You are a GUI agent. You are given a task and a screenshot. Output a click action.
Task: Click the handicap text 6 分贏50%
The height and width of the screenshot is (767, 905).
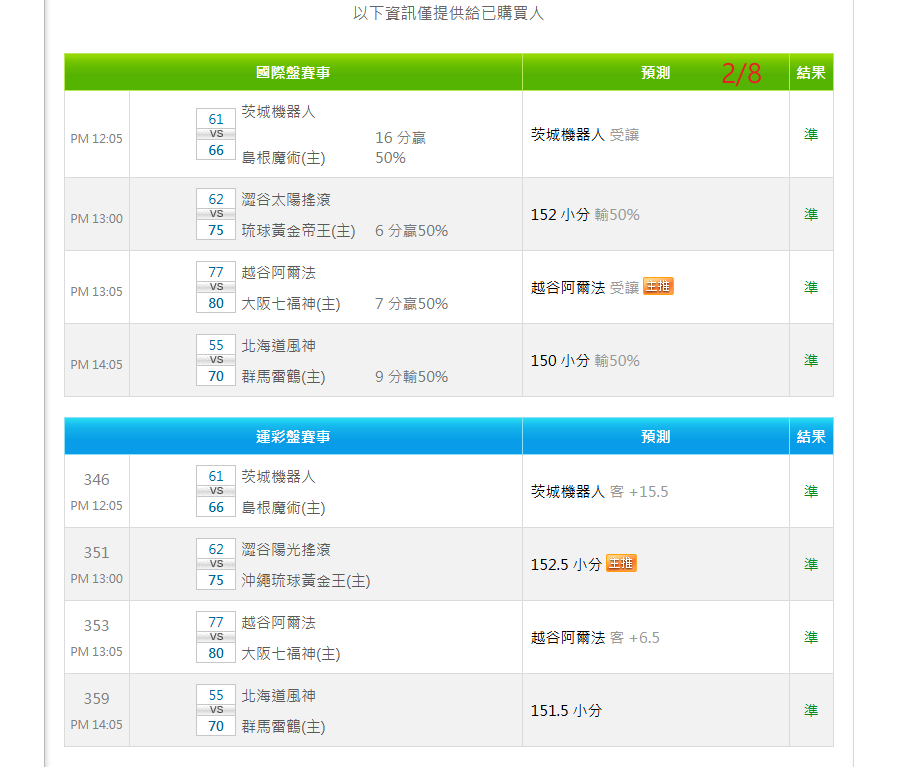point(411,231)
